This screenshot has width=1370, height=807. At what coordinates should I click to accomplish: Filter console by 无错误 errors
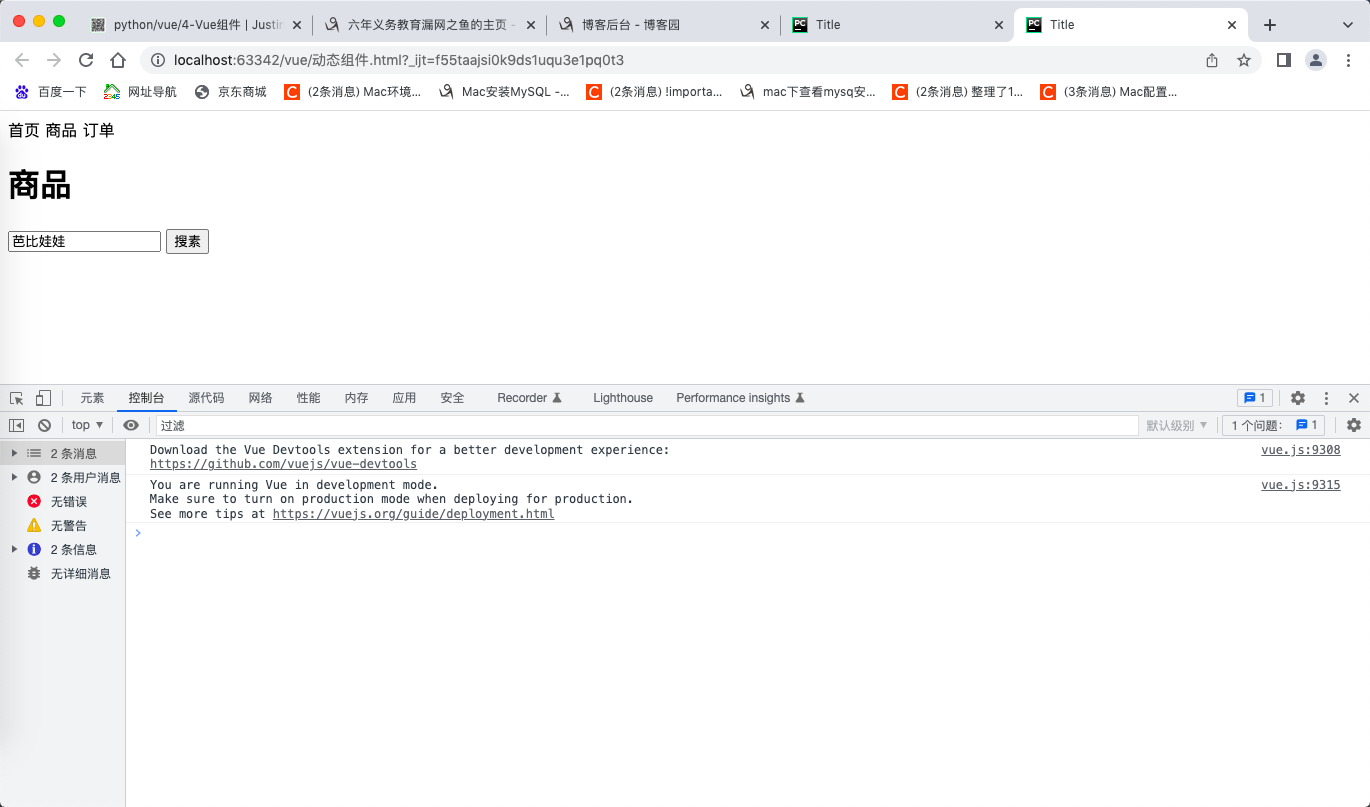point(63,502)
